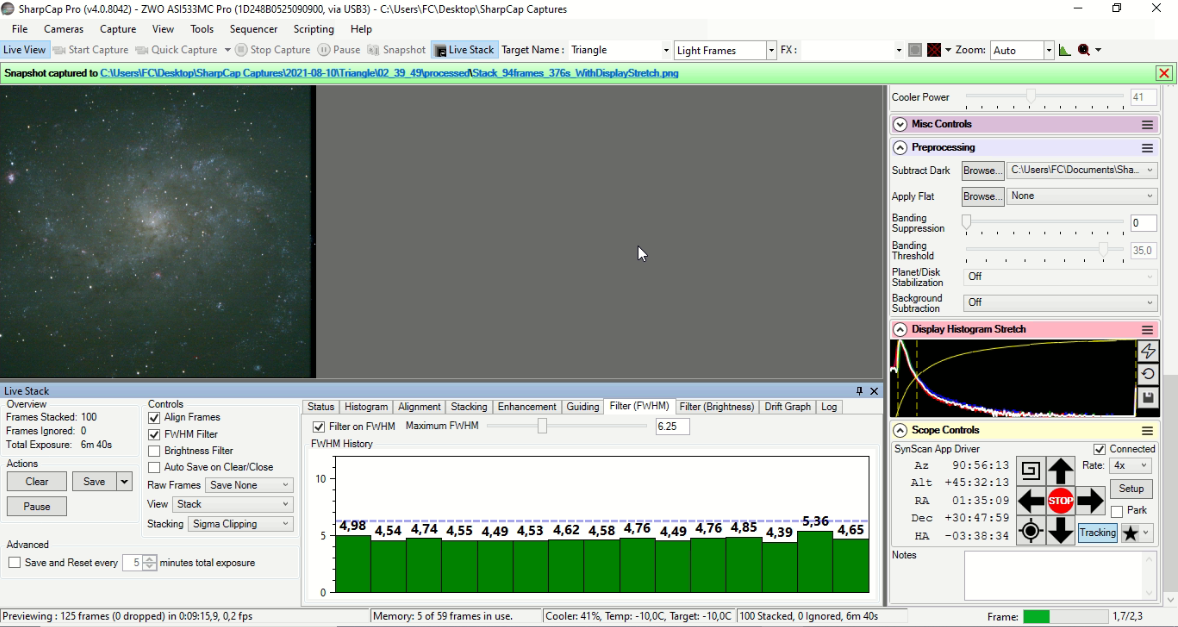Enable Auto Save on Clear/Close

click(x=154, y=468)
